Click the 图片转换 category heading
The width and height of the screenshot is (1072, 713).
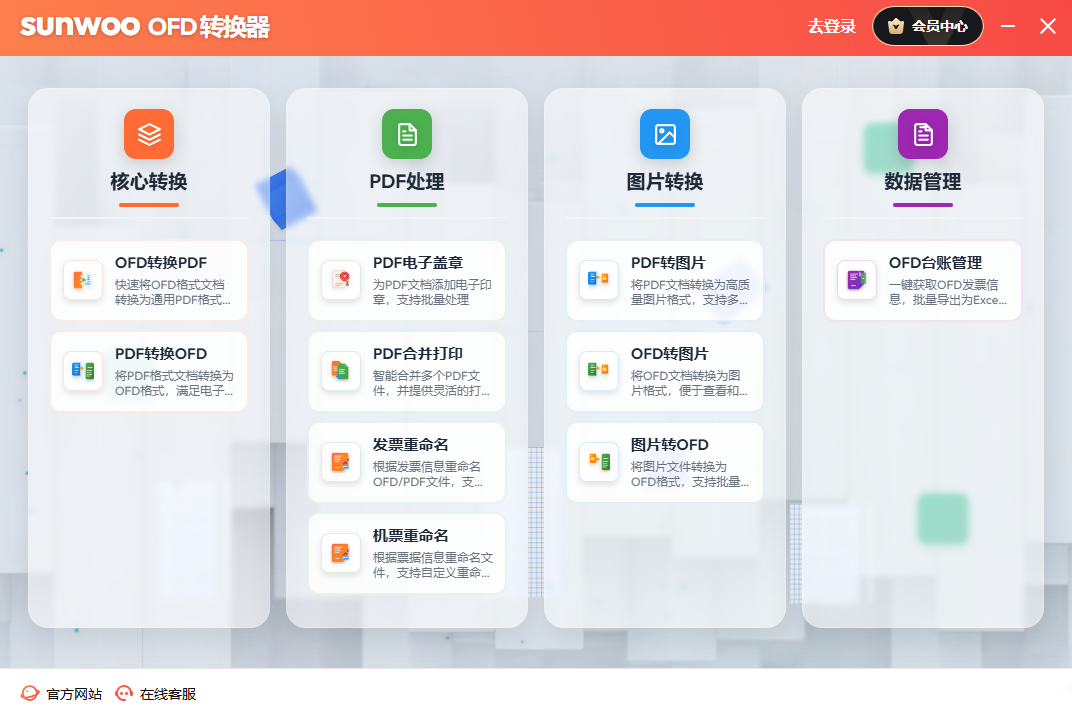point(665,182)
